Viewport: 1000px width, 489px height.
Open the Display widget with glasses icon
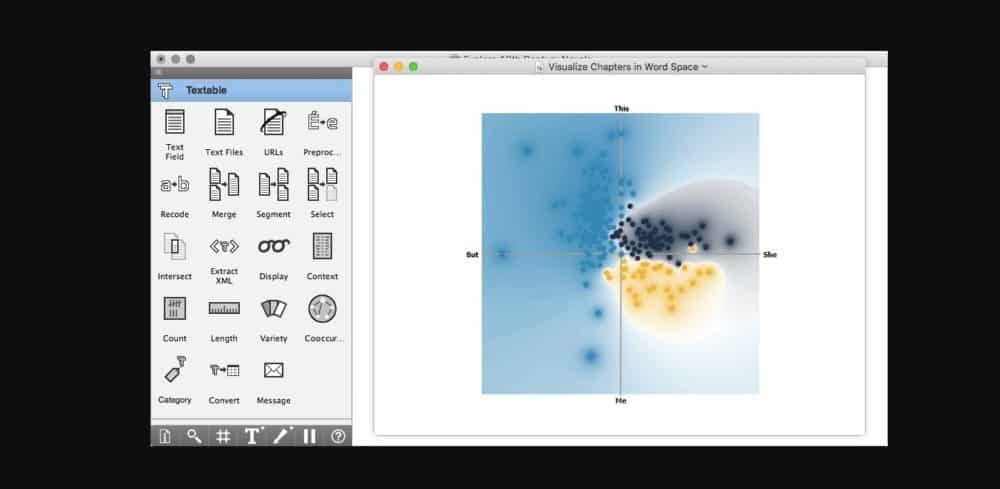[x=273, y=247]
